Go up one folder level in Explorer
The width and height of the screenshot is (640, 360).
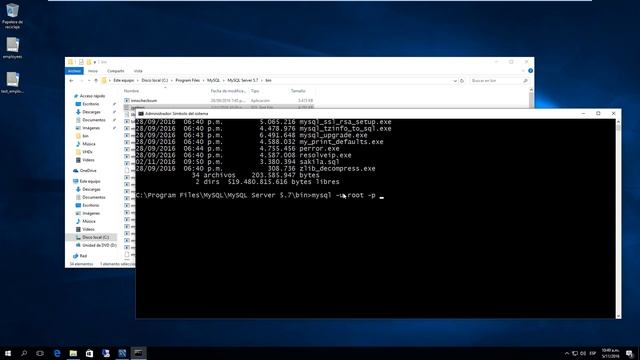click(x=96, y=81)
